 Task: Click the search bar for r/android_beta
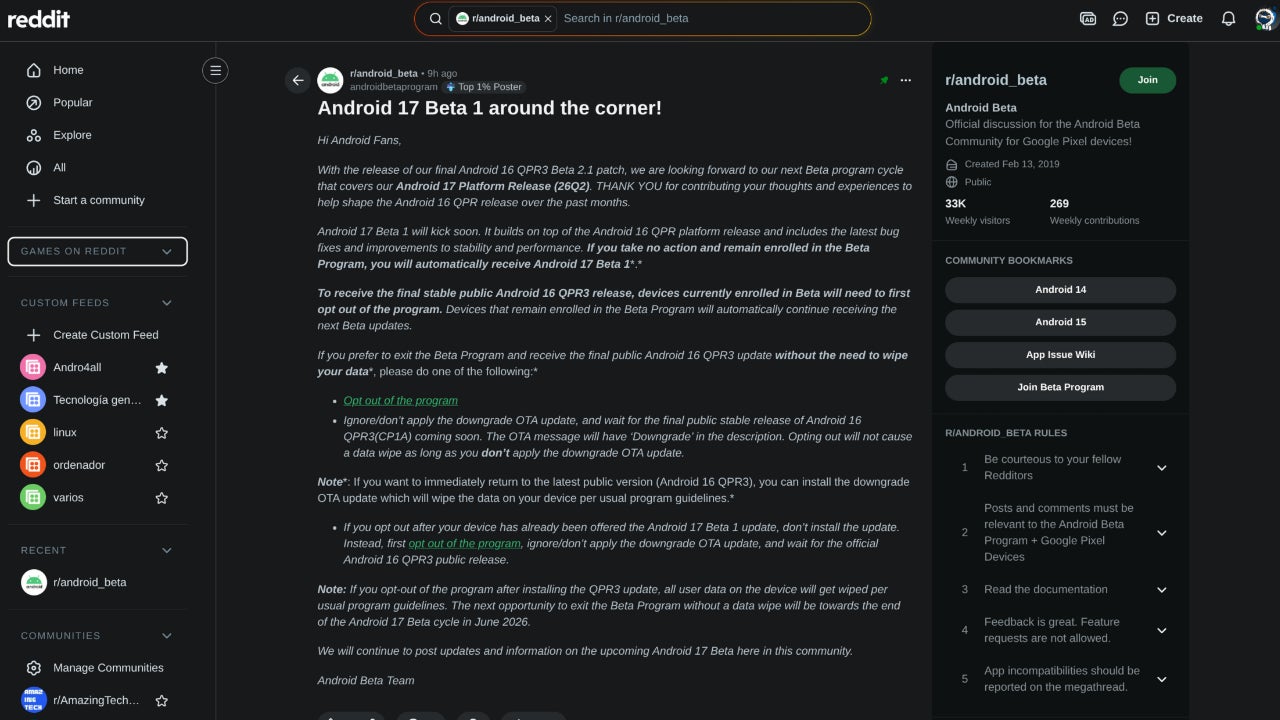tap(700, 18)
